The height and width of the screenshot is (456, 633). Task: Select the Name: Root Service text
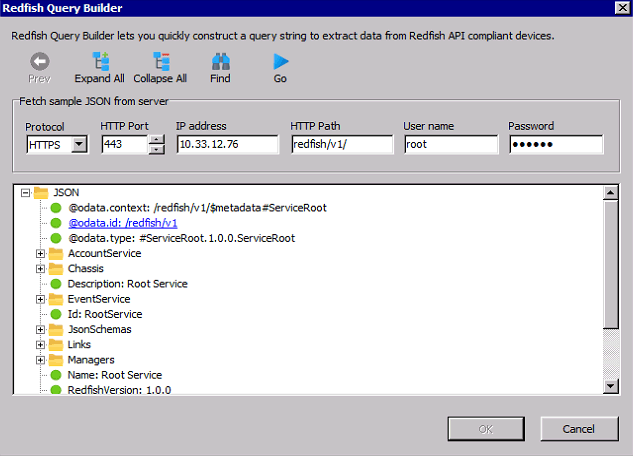click(x=115, y=375)
